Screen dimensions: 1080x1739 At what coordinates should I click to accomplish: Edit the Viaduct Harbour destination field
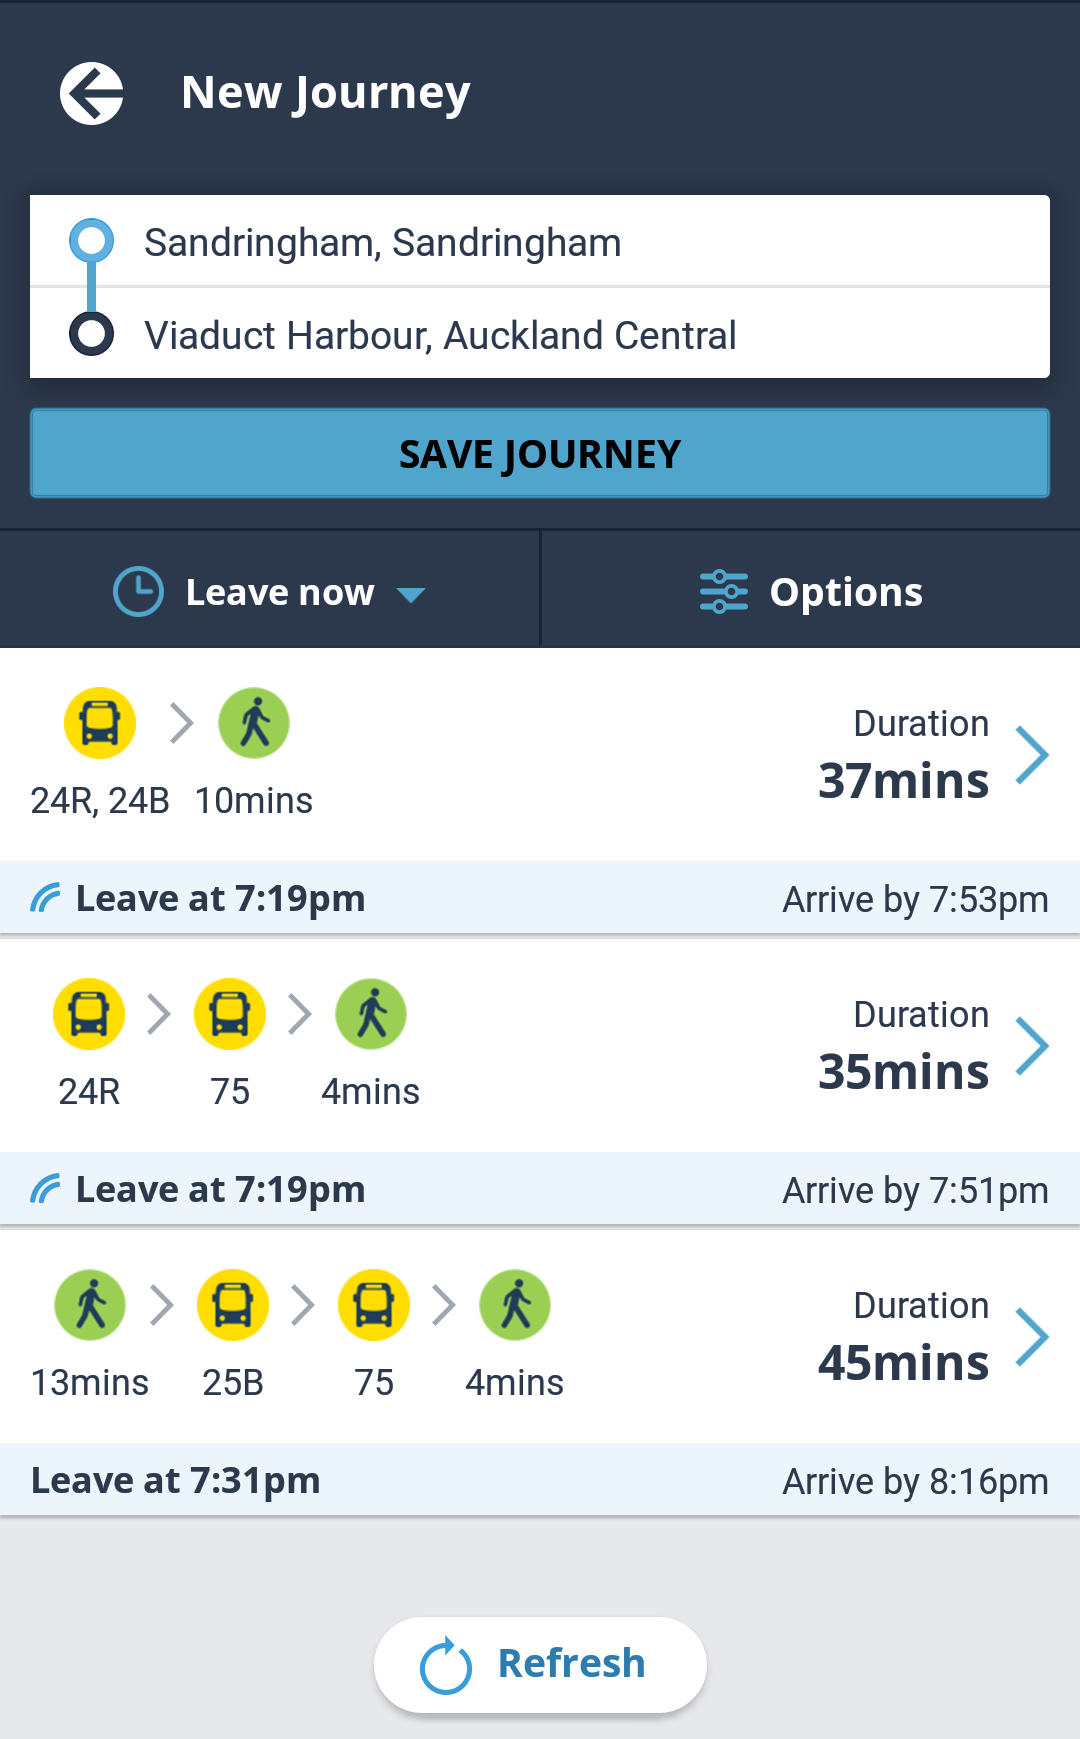pyautogui.click(x=540, y=334)
